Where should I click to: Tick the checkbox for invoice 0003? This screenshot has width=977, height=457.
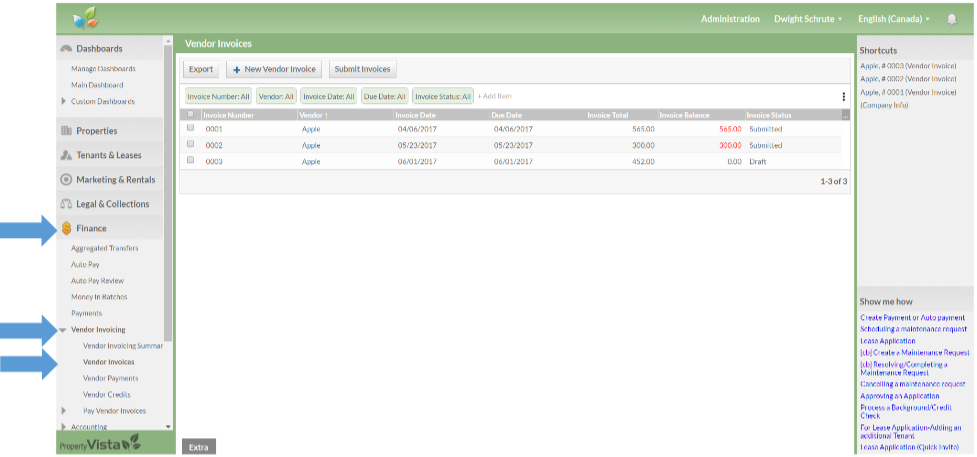[190, 160]
